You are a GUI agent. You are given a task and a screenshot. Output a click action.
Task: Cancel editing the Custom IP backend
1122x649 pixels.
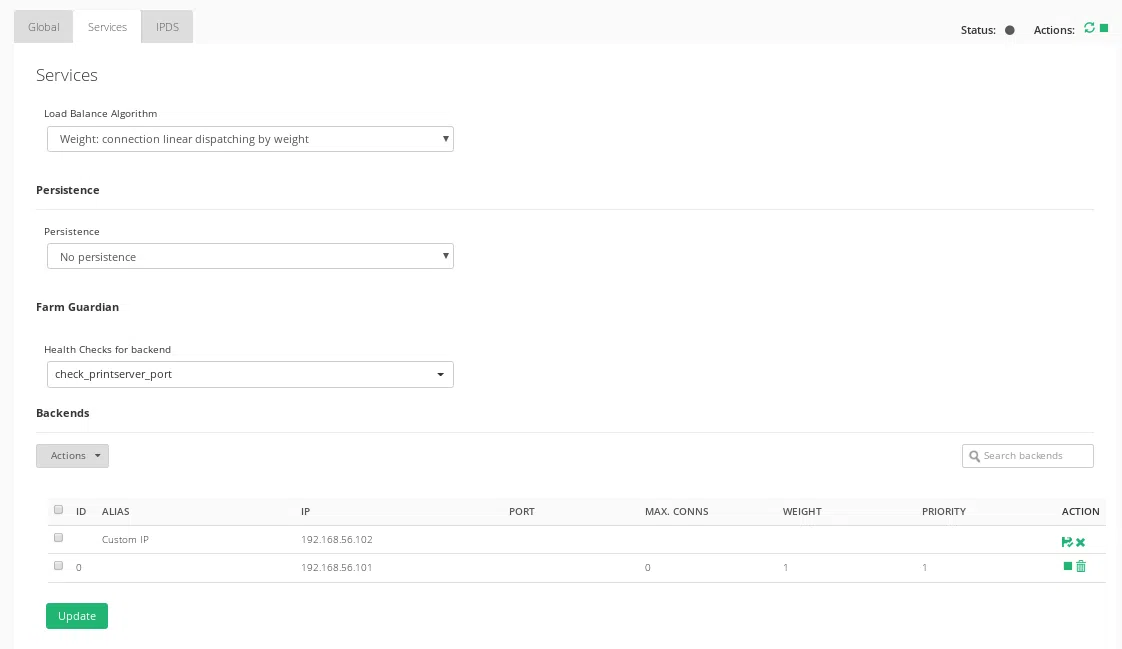(1081, 542)
